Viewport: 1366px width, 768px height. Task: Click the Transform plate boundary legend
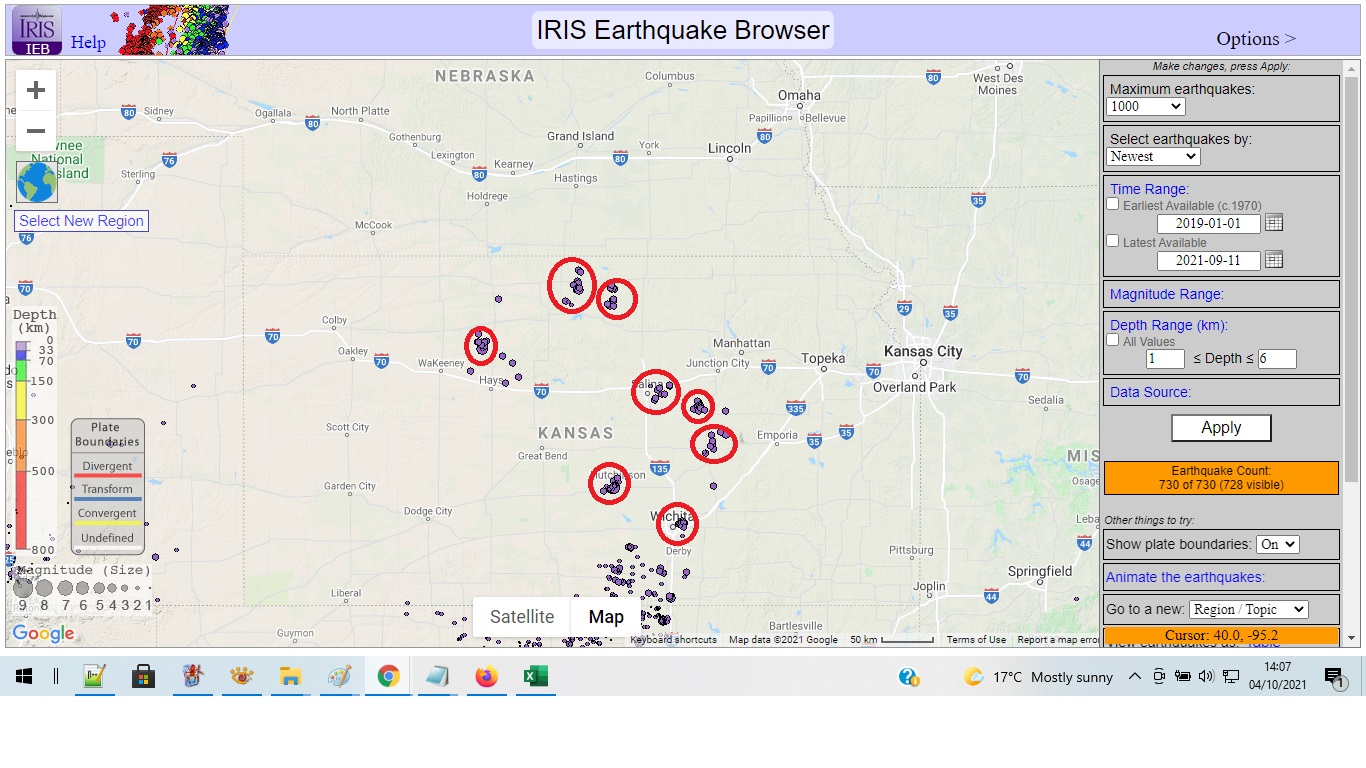coord(107,492)
